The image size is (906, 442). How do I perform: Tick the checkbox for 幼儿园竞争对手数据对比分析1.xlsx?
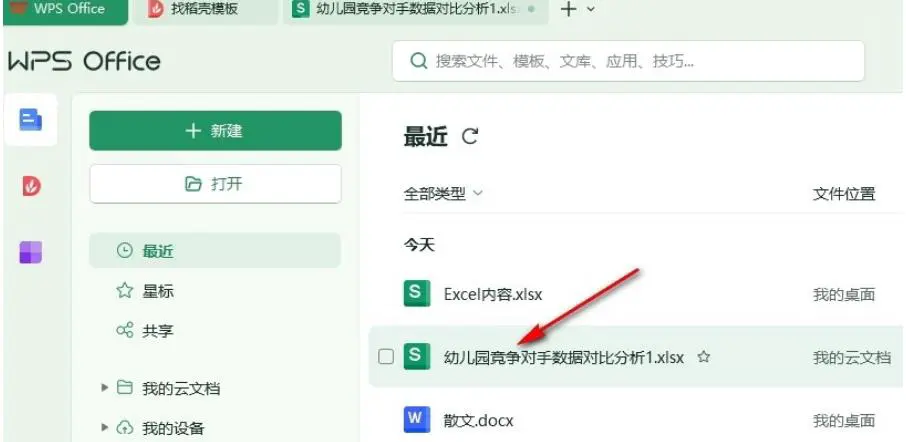point(386,357)
